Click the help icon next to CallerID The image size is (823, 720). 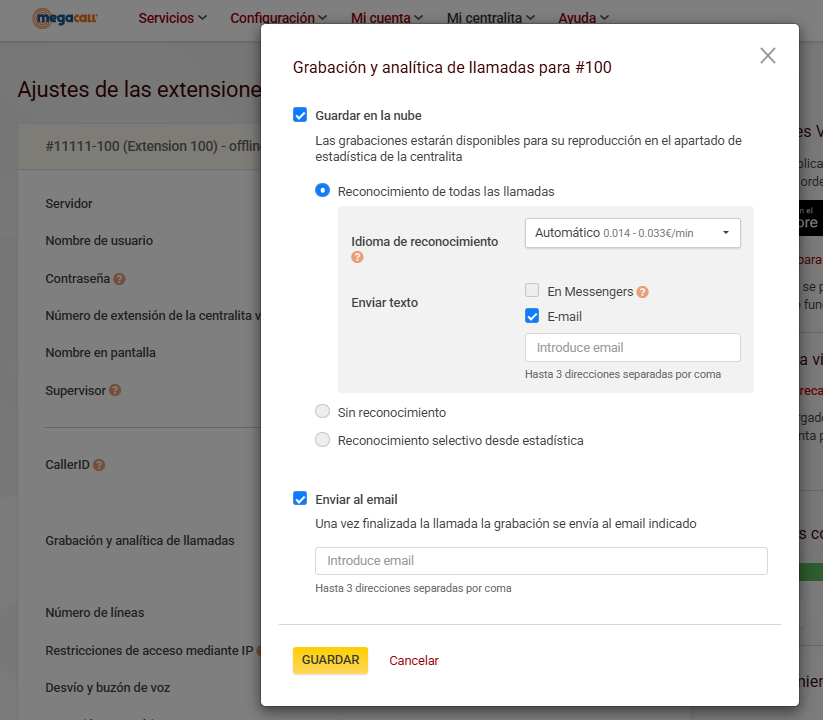99,465
